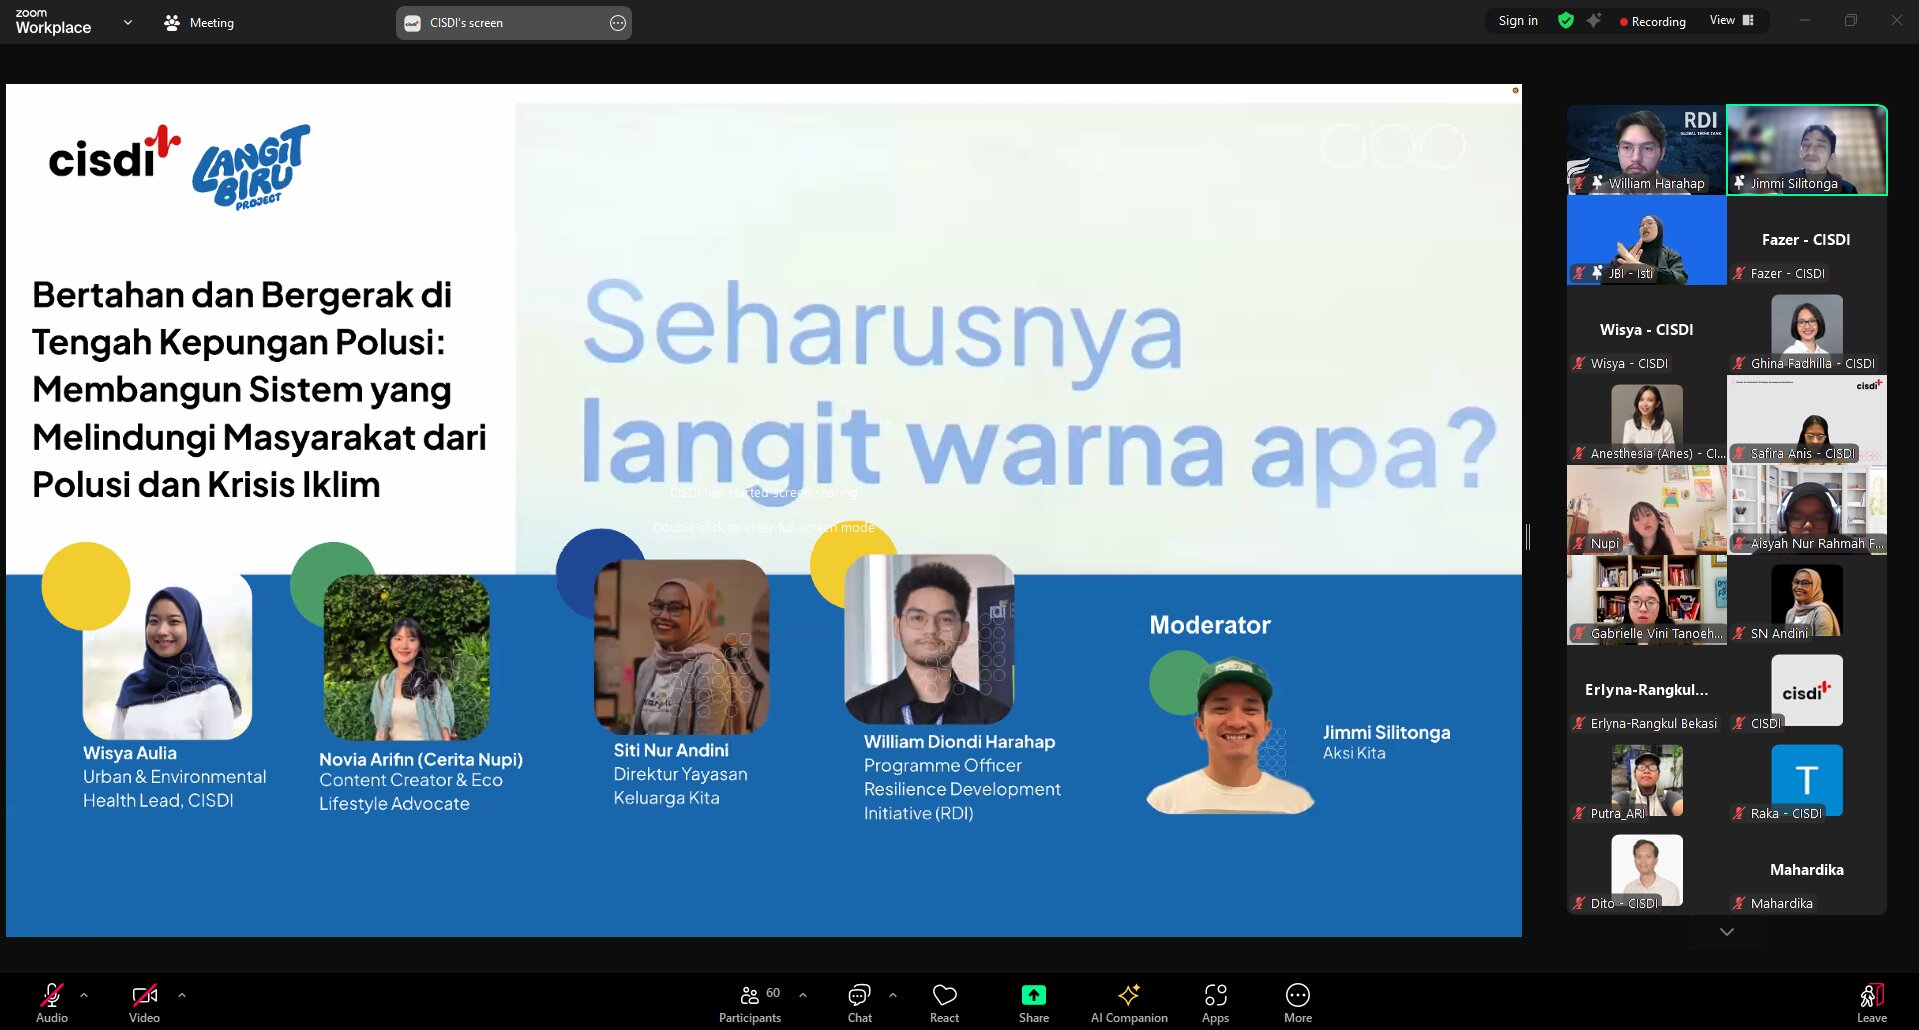
Task: Click the Sign in button
Action: pos(1518,20)
